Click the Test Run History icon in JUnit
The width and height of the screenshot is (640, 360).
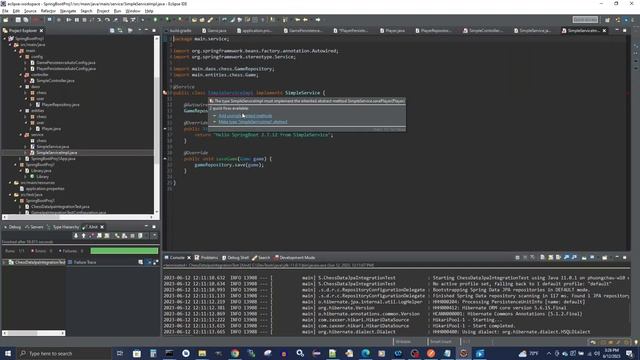tap(140, 236)
